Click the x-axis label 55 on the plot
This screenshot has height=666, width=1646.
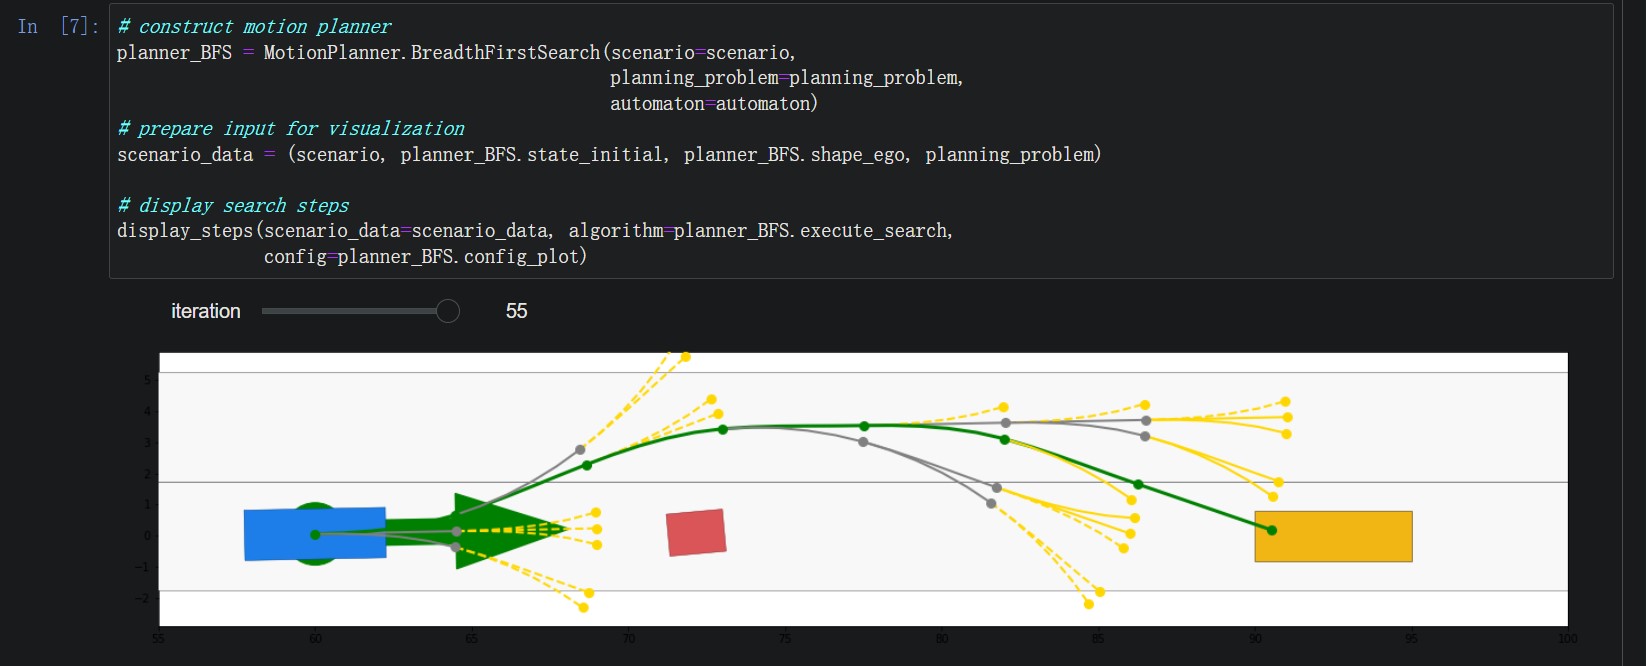tap(157, 637)
